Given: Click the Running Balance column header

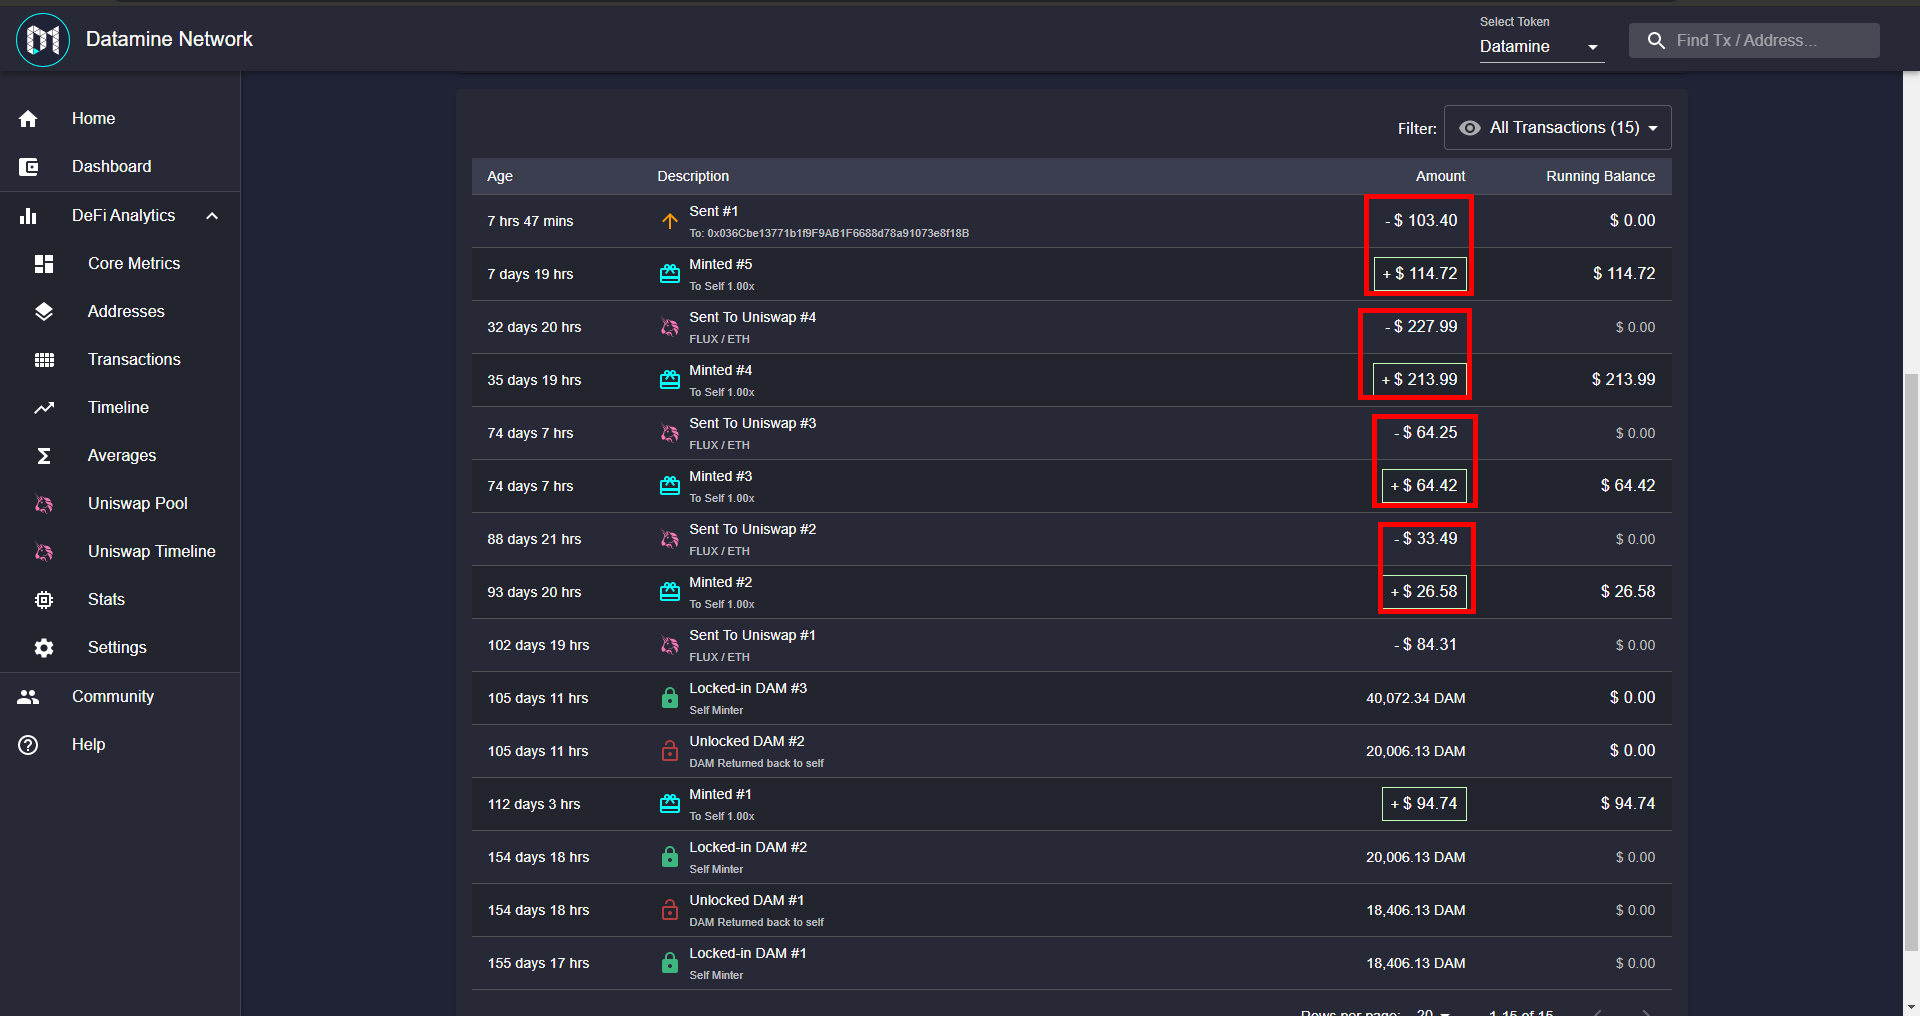Looking at the screenshot, I should [x=1600, y=176].
